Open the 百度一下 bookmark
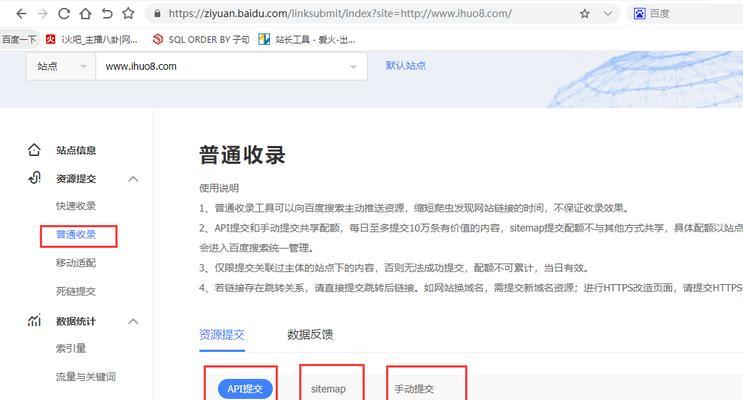Image resolution: width=743 pixels, height=400 pixels. [19, 39]
